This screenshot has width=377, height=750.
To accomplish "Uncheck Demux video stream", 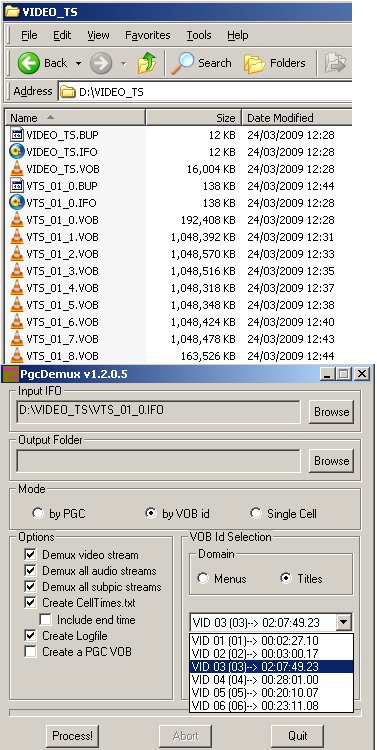I will (31, 555).
